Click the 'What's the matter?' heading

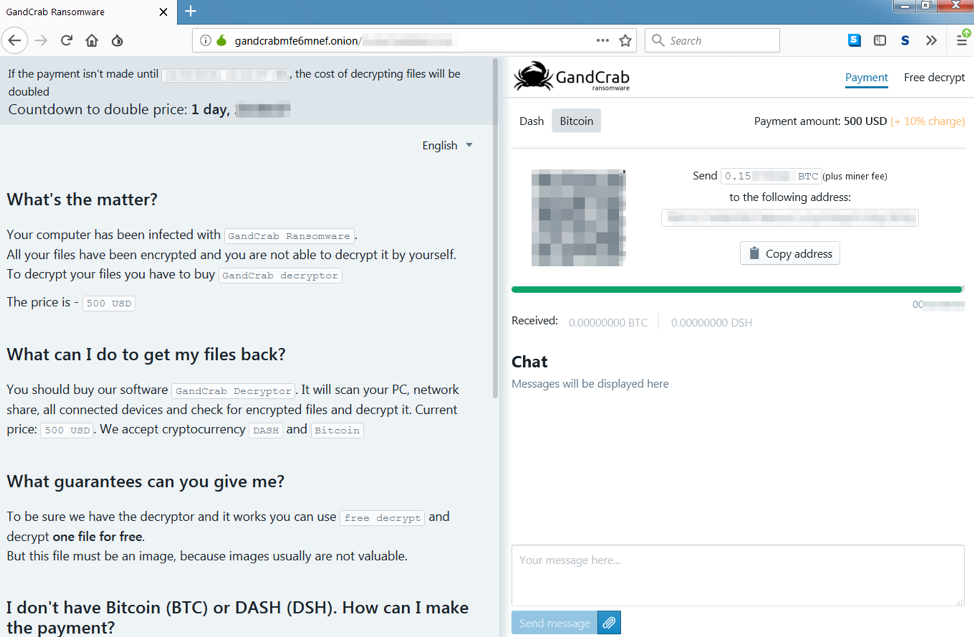pyautogui.click(x=82, y=199)
